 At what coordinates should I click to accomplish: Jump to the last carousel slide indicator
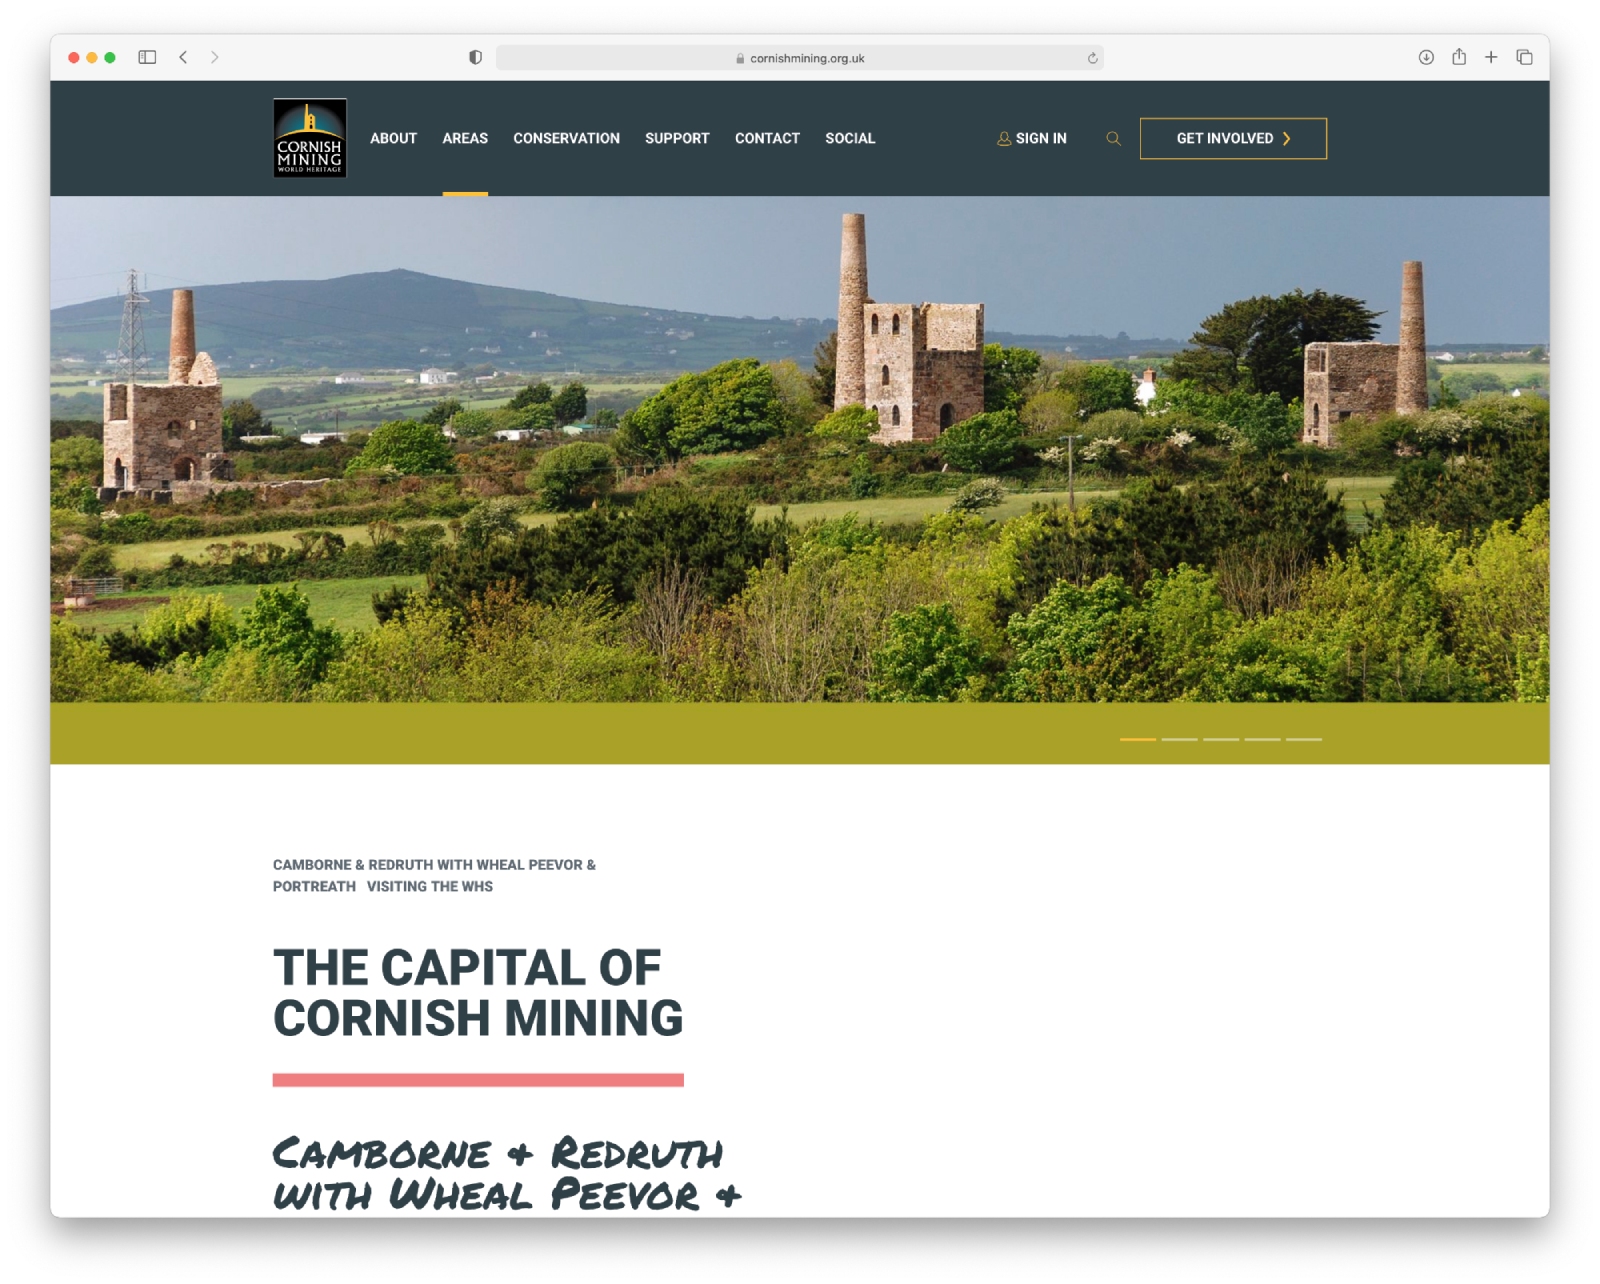[1303, 739]
